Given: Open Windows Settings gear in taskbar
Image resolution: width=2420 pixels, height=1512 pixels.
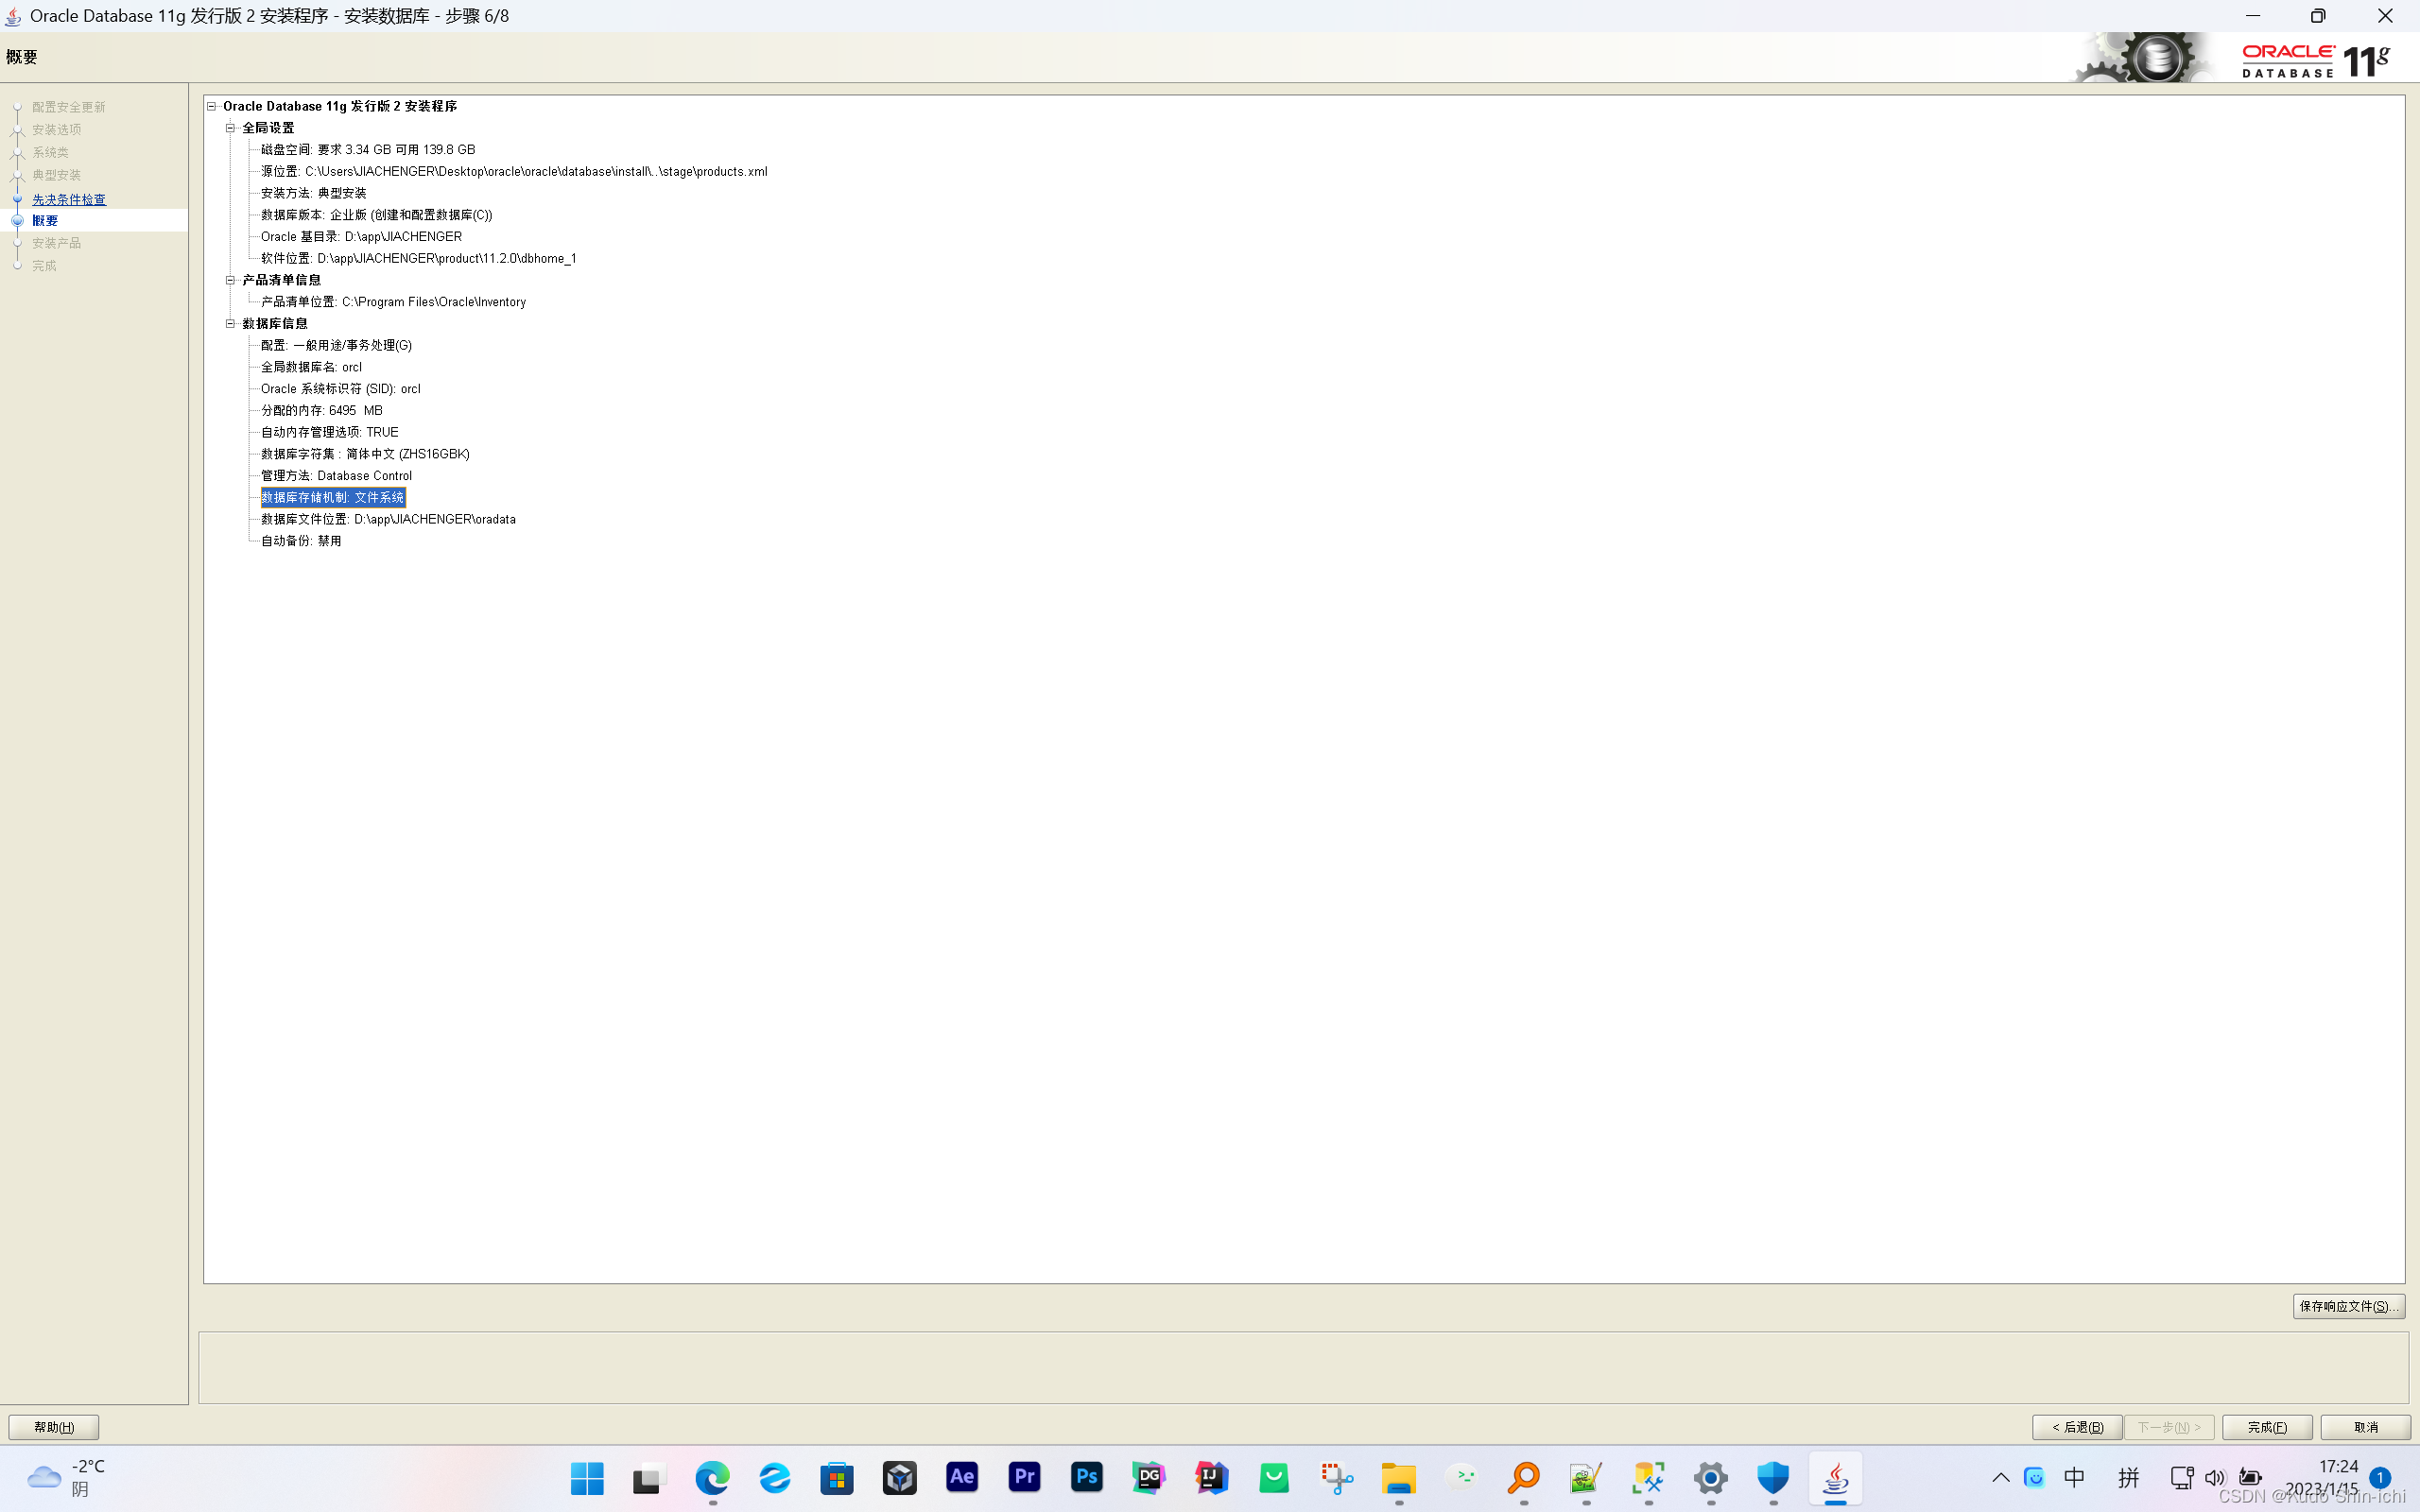Looking at the screenshot, I should (x=1711, y=1478).
